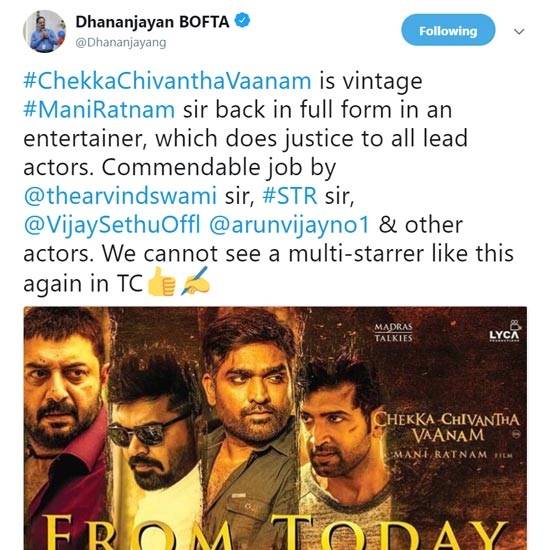Expand the tweet options chevron

tap(519, 32)
